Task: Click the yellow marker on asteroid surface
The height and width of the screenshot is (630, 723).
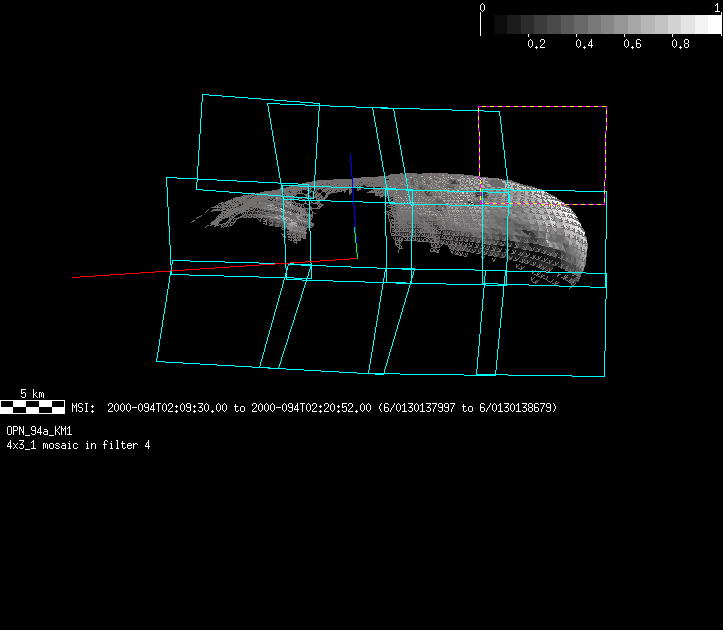Action: 546,204
